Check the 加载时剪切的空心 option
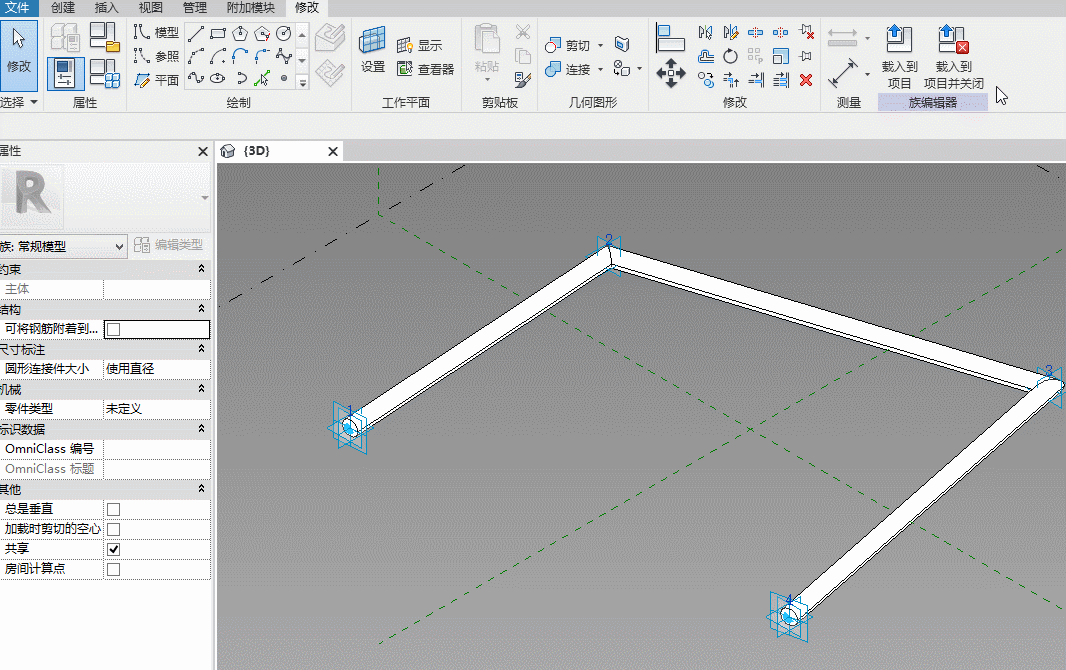This screenshot has height=670, width=1066. [114, 529]
